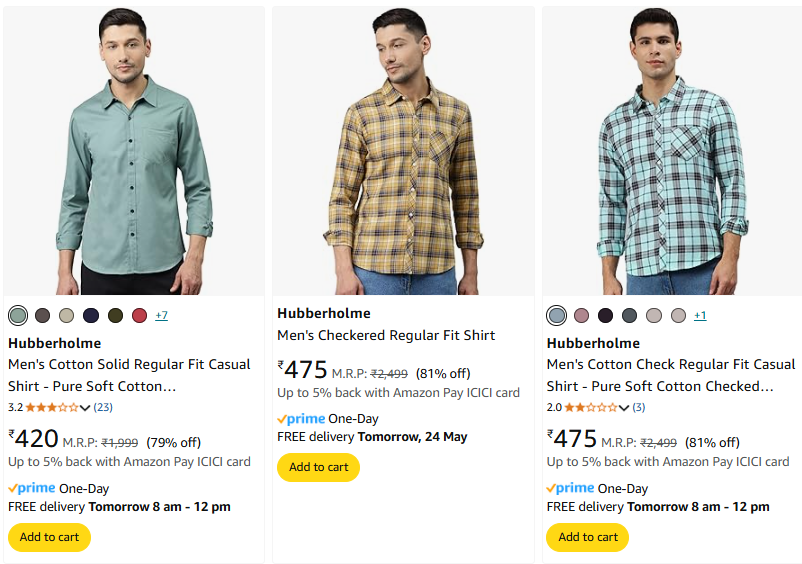The width and height of the screenshot is (802, 564).
Task: Add the ₹420 green solid shirt to cart
Action: point(49,537)
